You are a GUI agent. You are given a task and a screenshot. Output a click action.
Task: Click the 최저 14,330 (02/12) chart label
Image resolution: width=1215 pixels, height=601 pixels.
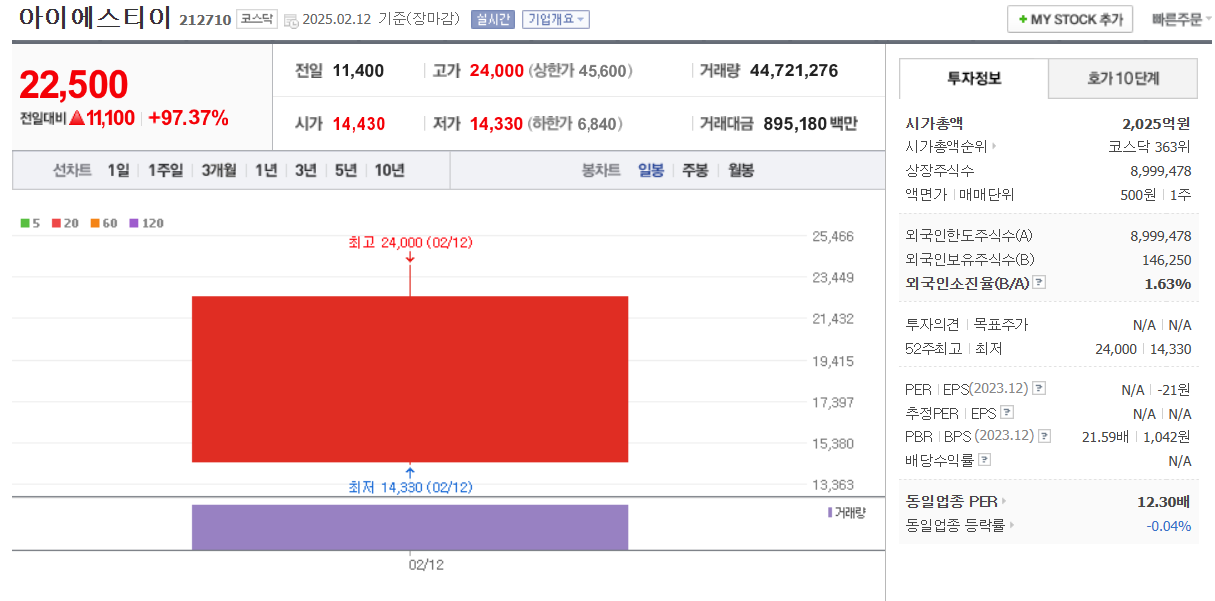(410, 487)
